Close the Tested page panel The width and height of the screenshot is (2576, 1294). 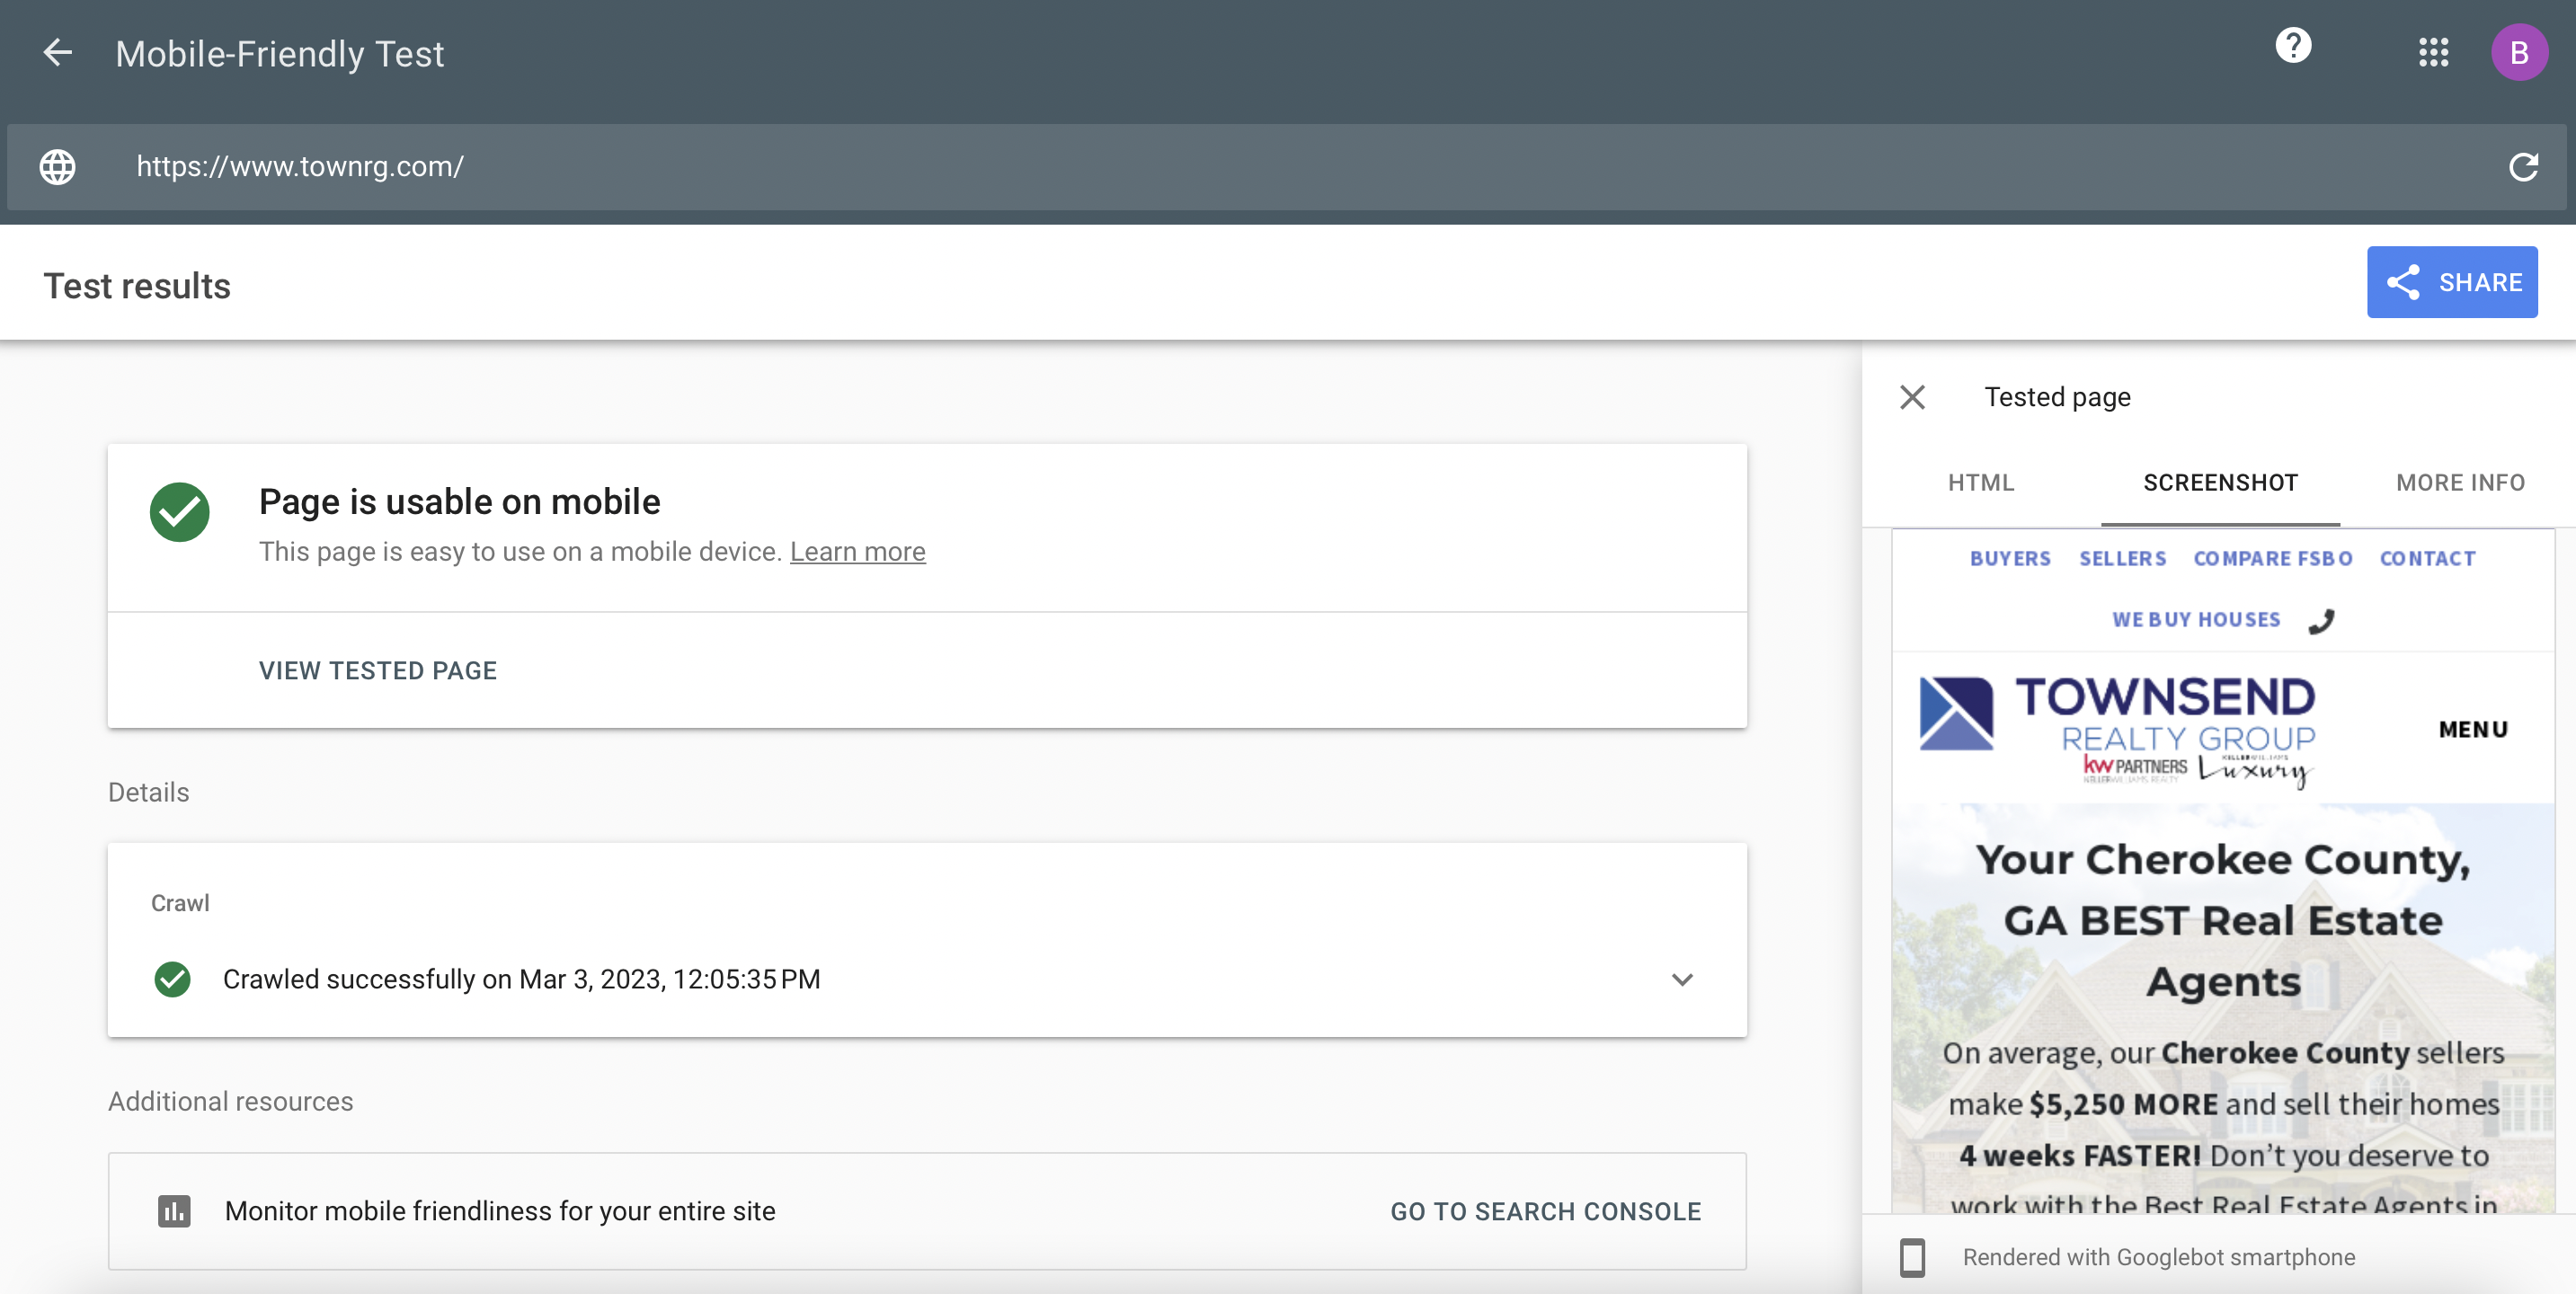(1912, 397)
